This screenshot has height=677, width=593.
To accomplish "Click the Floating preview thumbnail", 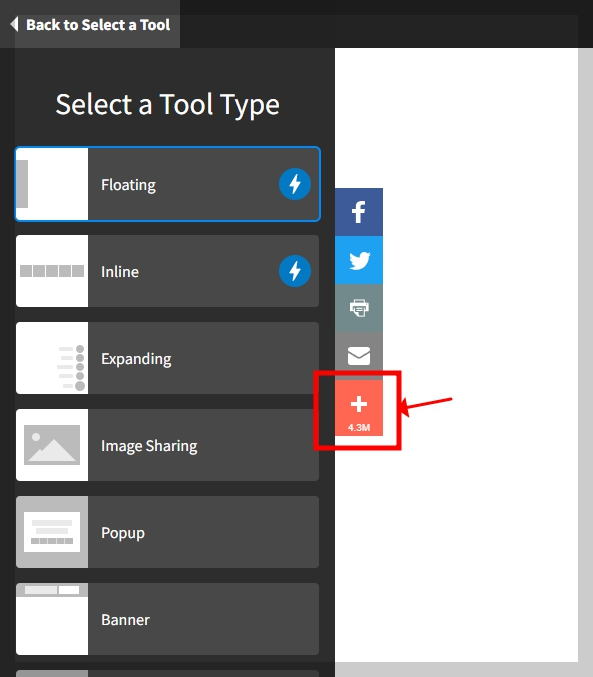I will coord(52,184).
